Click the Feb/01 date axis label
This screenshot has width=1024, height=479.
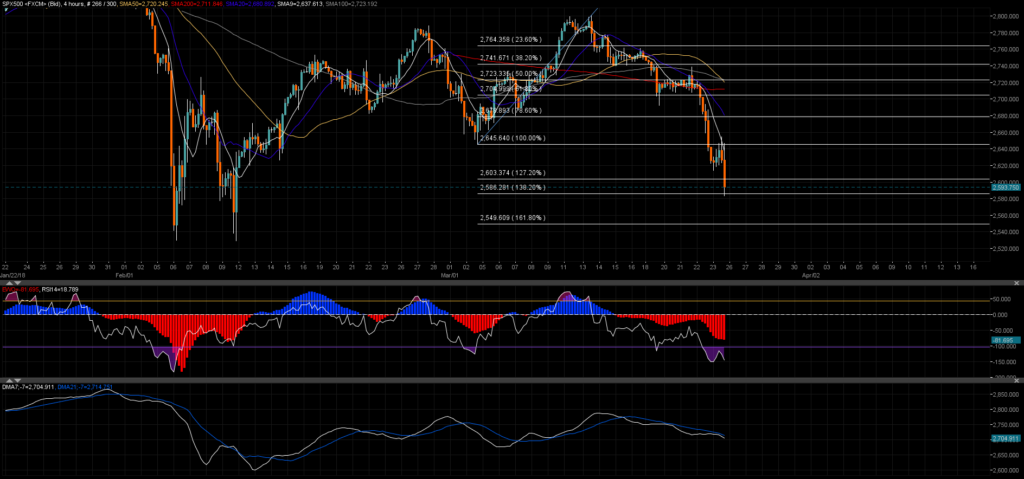[125, 276]
